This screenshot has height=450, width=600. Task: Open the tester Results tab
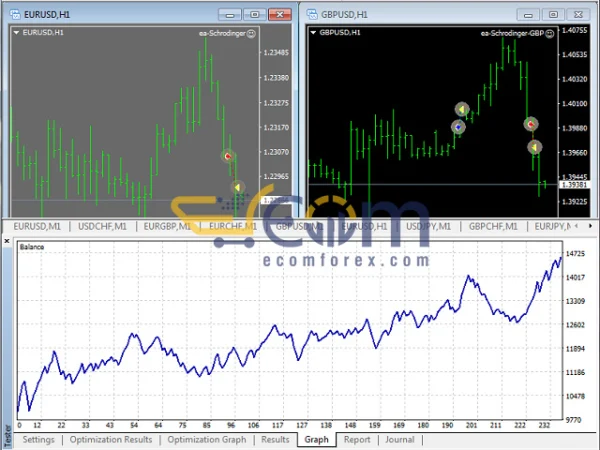click(275, 440)
